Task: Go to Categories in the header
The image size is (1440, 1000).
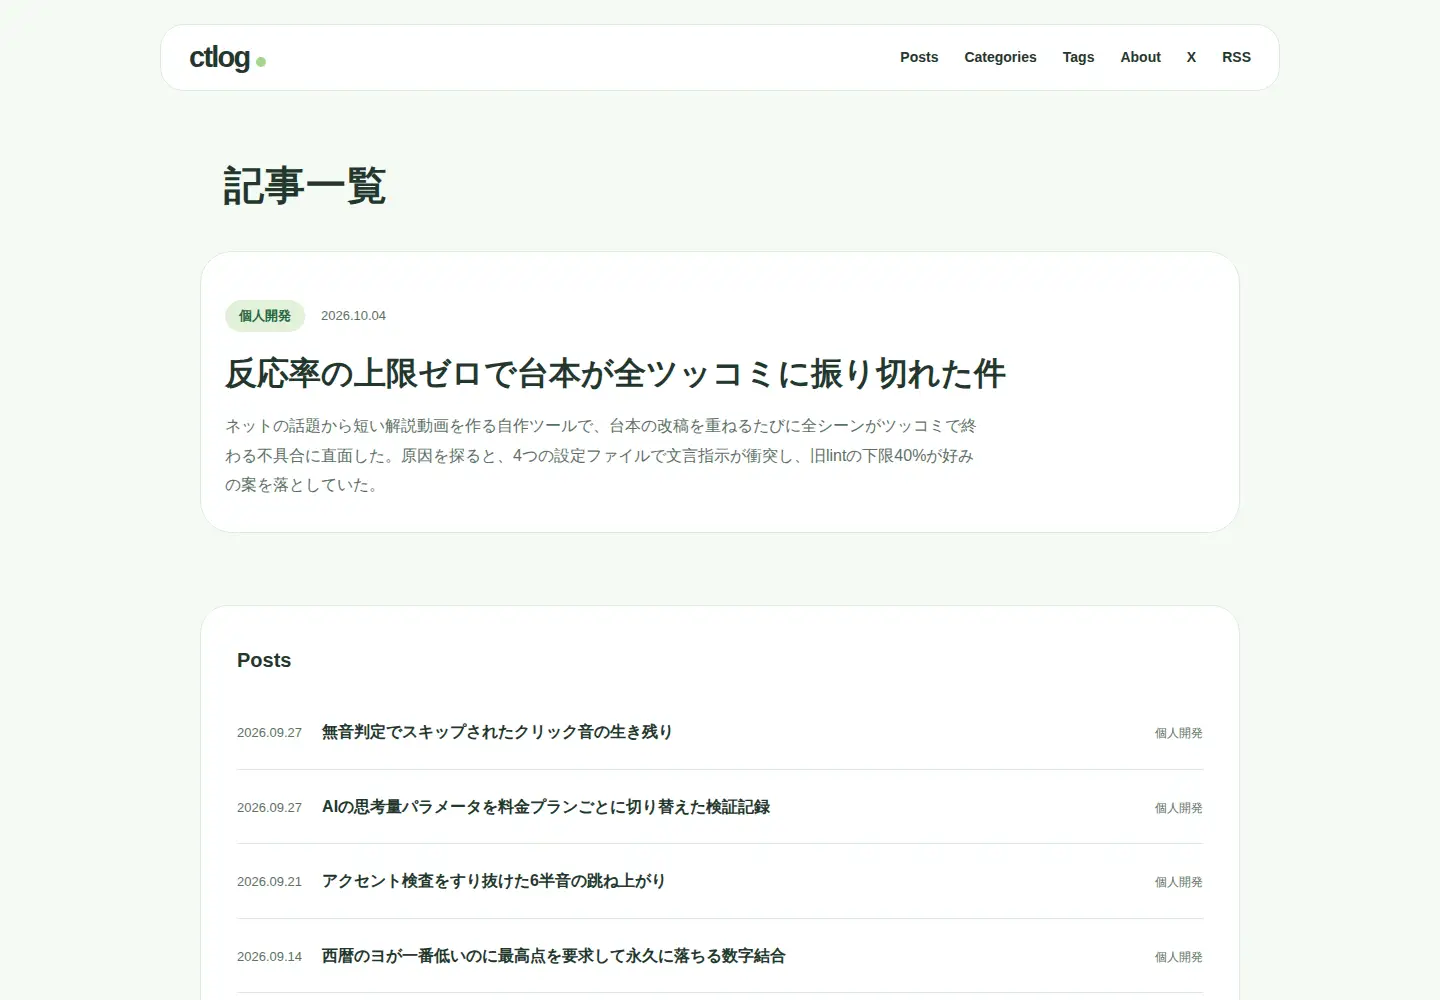Action: [1000, 57]
